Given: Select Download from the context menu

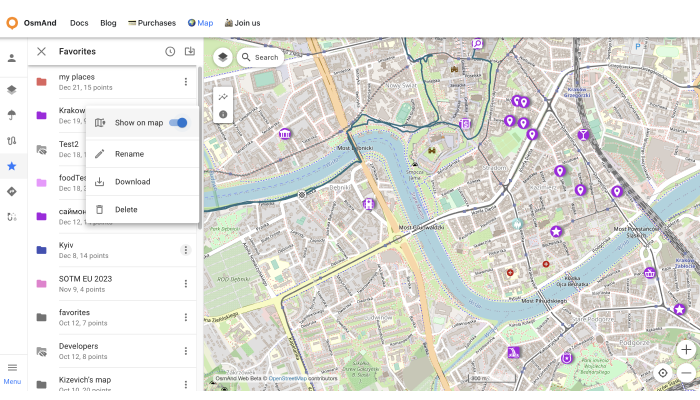Looking at the screenshot, I should tap(132, 182).
